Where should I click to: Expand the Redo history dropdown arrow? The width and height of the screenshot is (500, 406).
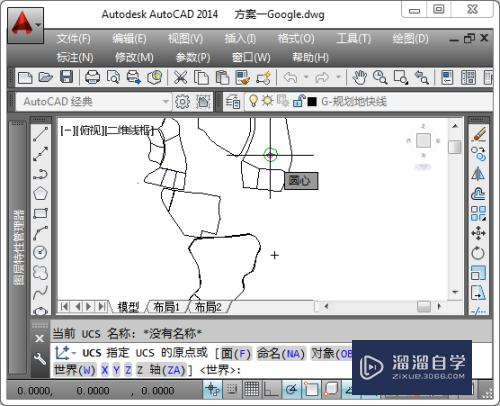[338, 78]
